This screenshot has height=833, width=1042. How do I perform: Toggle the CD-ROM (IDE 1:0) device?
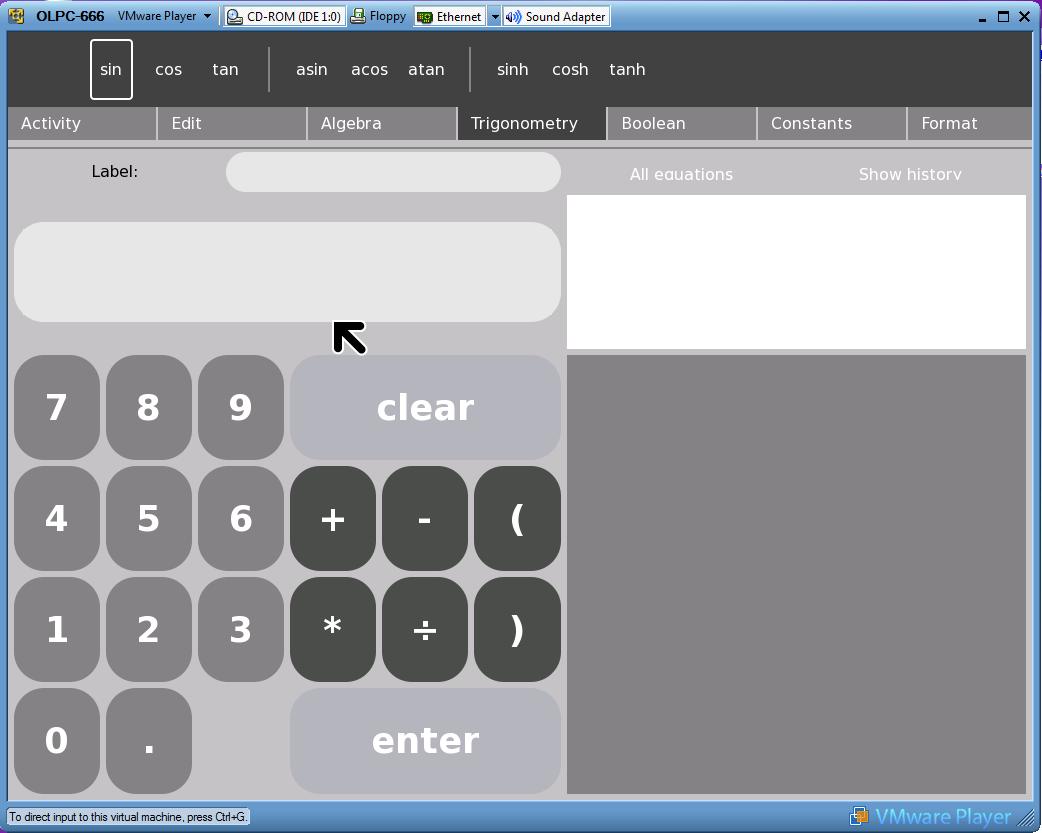[x=284, y=17]
